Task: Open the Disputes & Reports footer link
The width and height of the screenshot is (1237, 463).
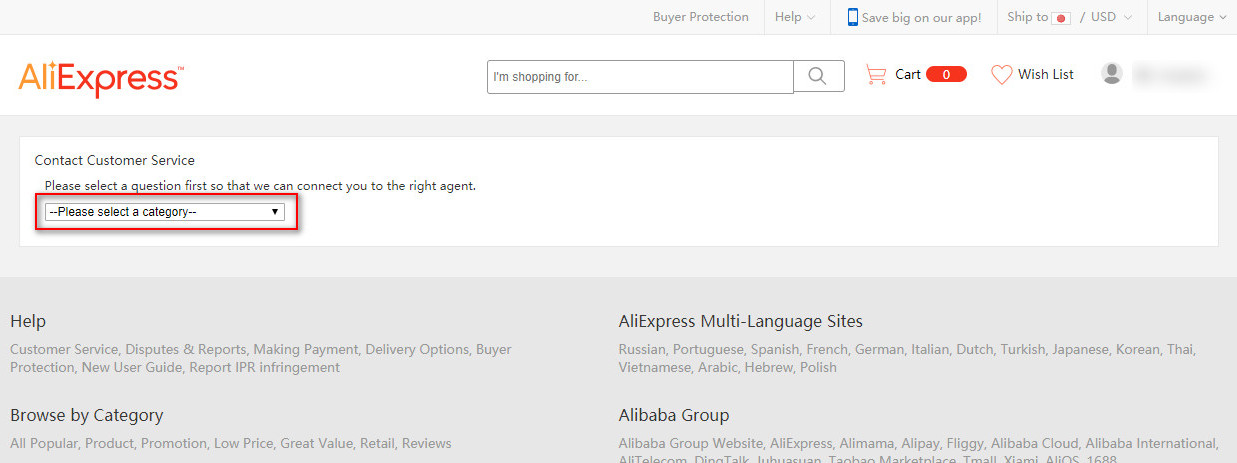Action: tap(186, 349)
